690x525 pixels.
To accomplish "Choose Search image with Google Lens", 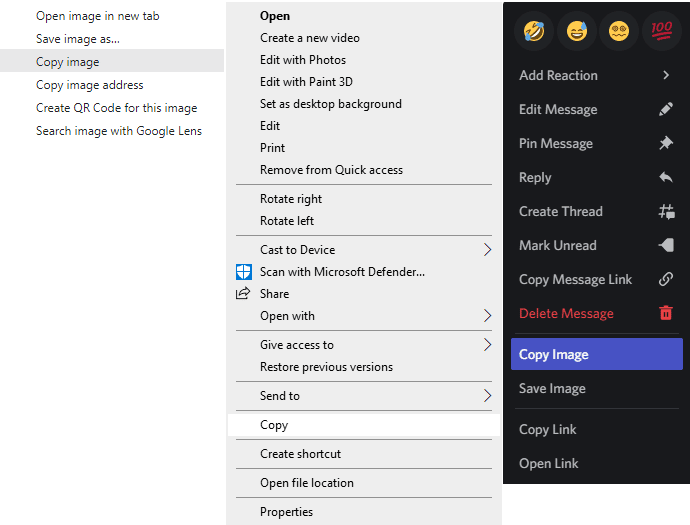I will [119, 131].
